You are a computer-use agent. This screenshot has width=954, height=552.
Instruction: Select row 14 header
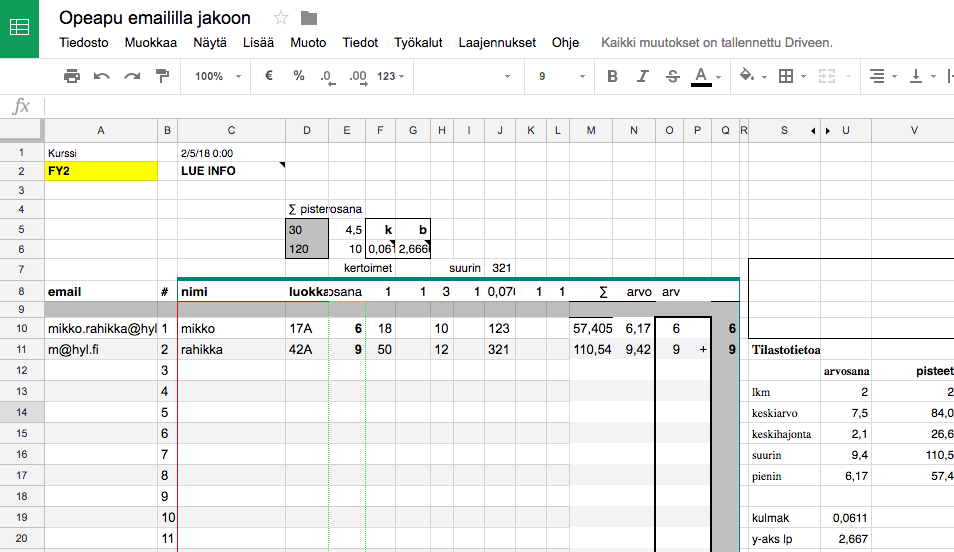22,412
